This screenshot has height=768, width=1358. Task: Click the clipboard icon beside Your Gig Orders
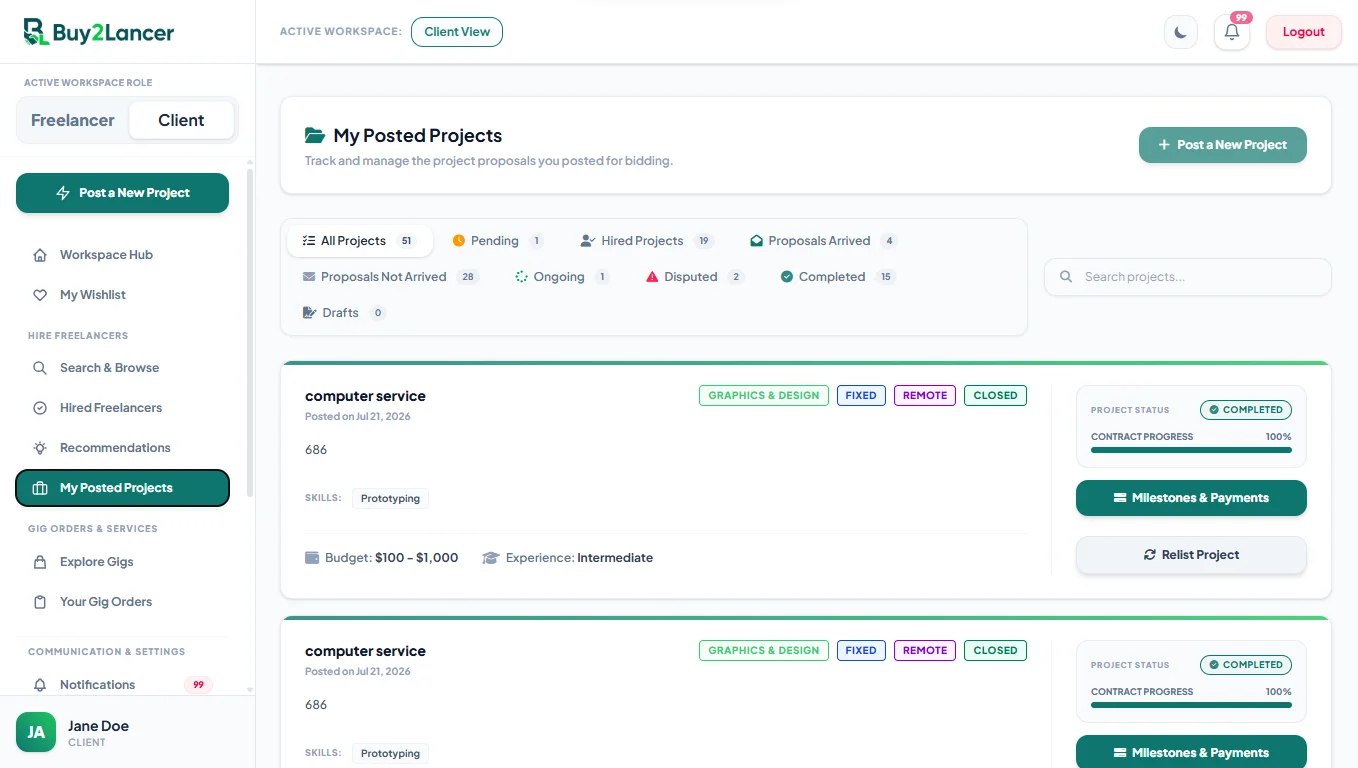[x=40, y=602]
